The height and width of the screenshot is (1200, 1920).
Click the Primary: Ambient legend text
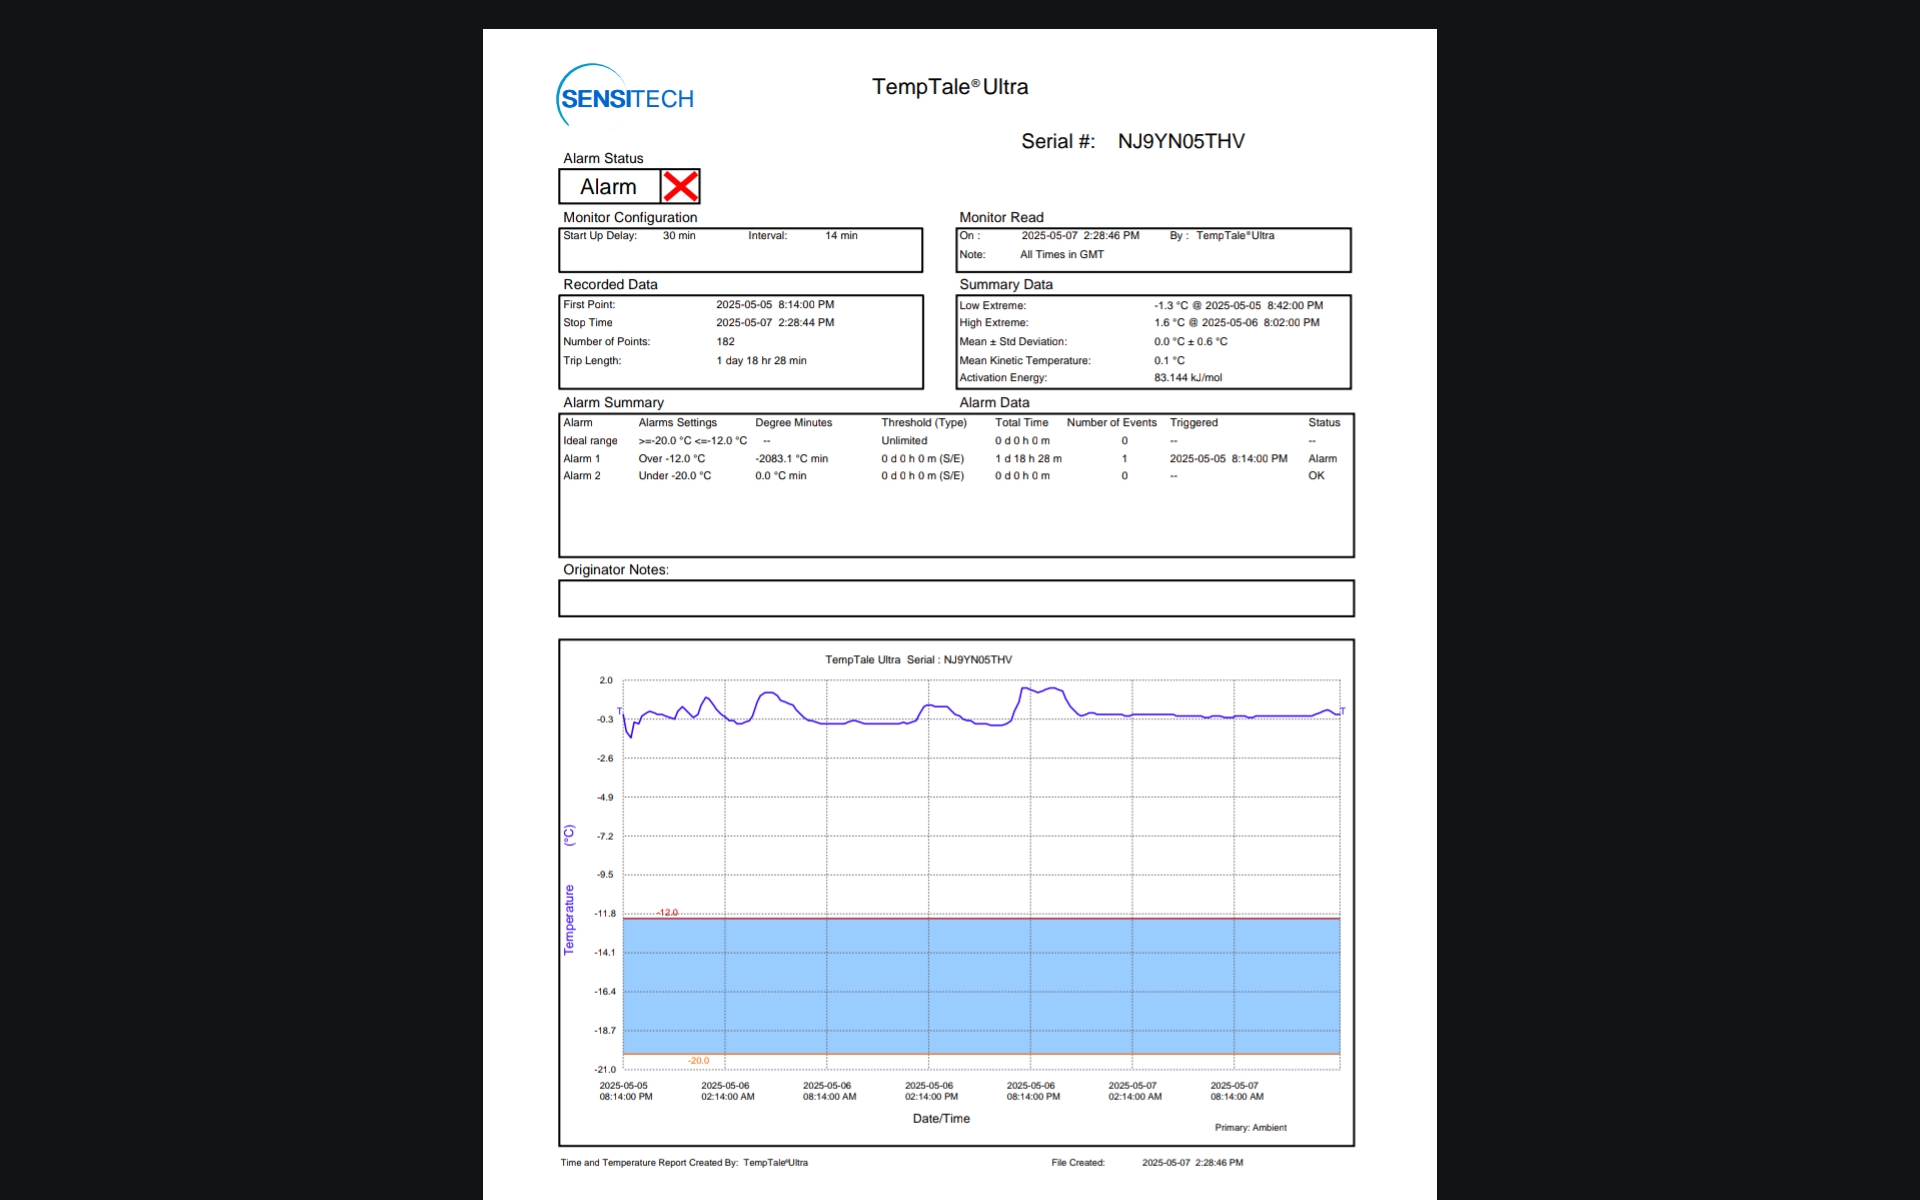coord(1251,1128)
